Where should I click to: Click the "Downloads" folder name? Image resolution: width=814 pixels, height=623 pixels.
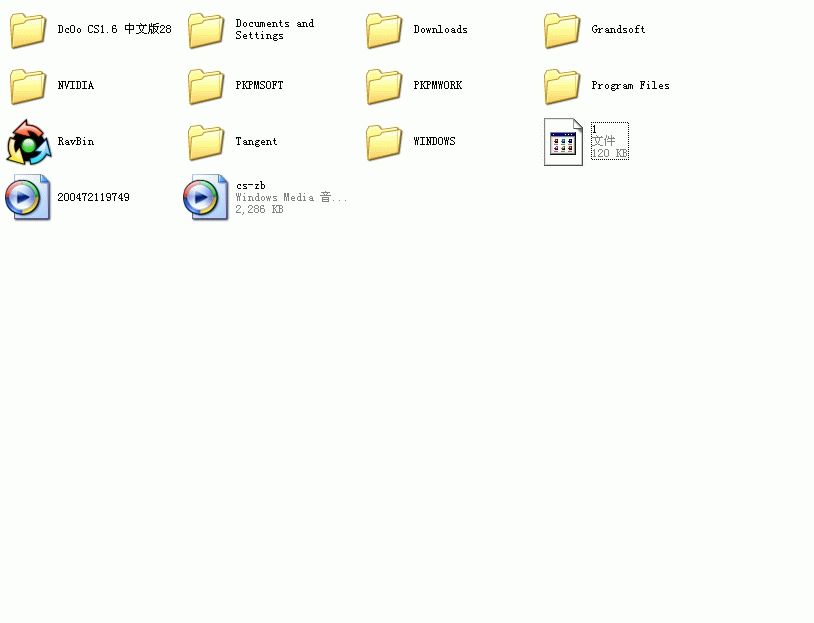(x=440, y=30)
